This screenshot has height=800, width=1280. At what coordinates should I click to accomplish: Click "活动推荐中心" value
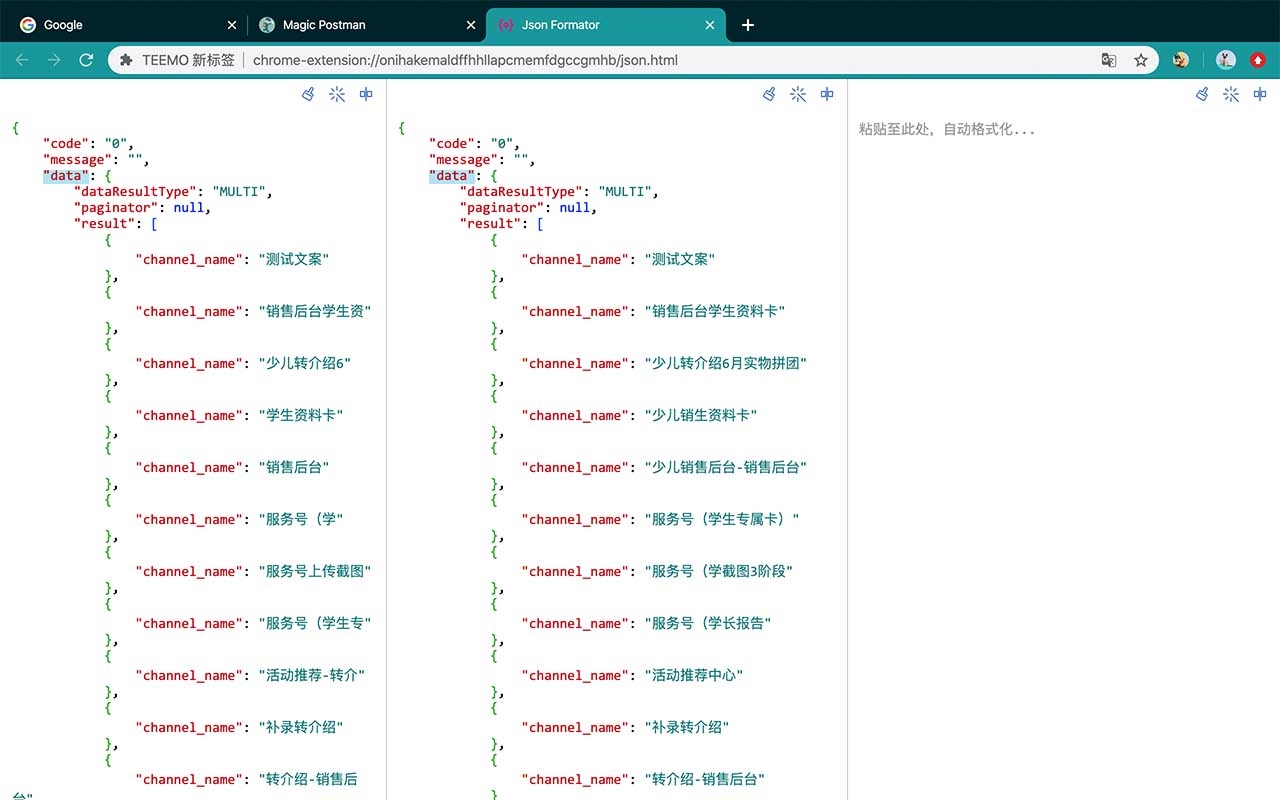(694, 676)
